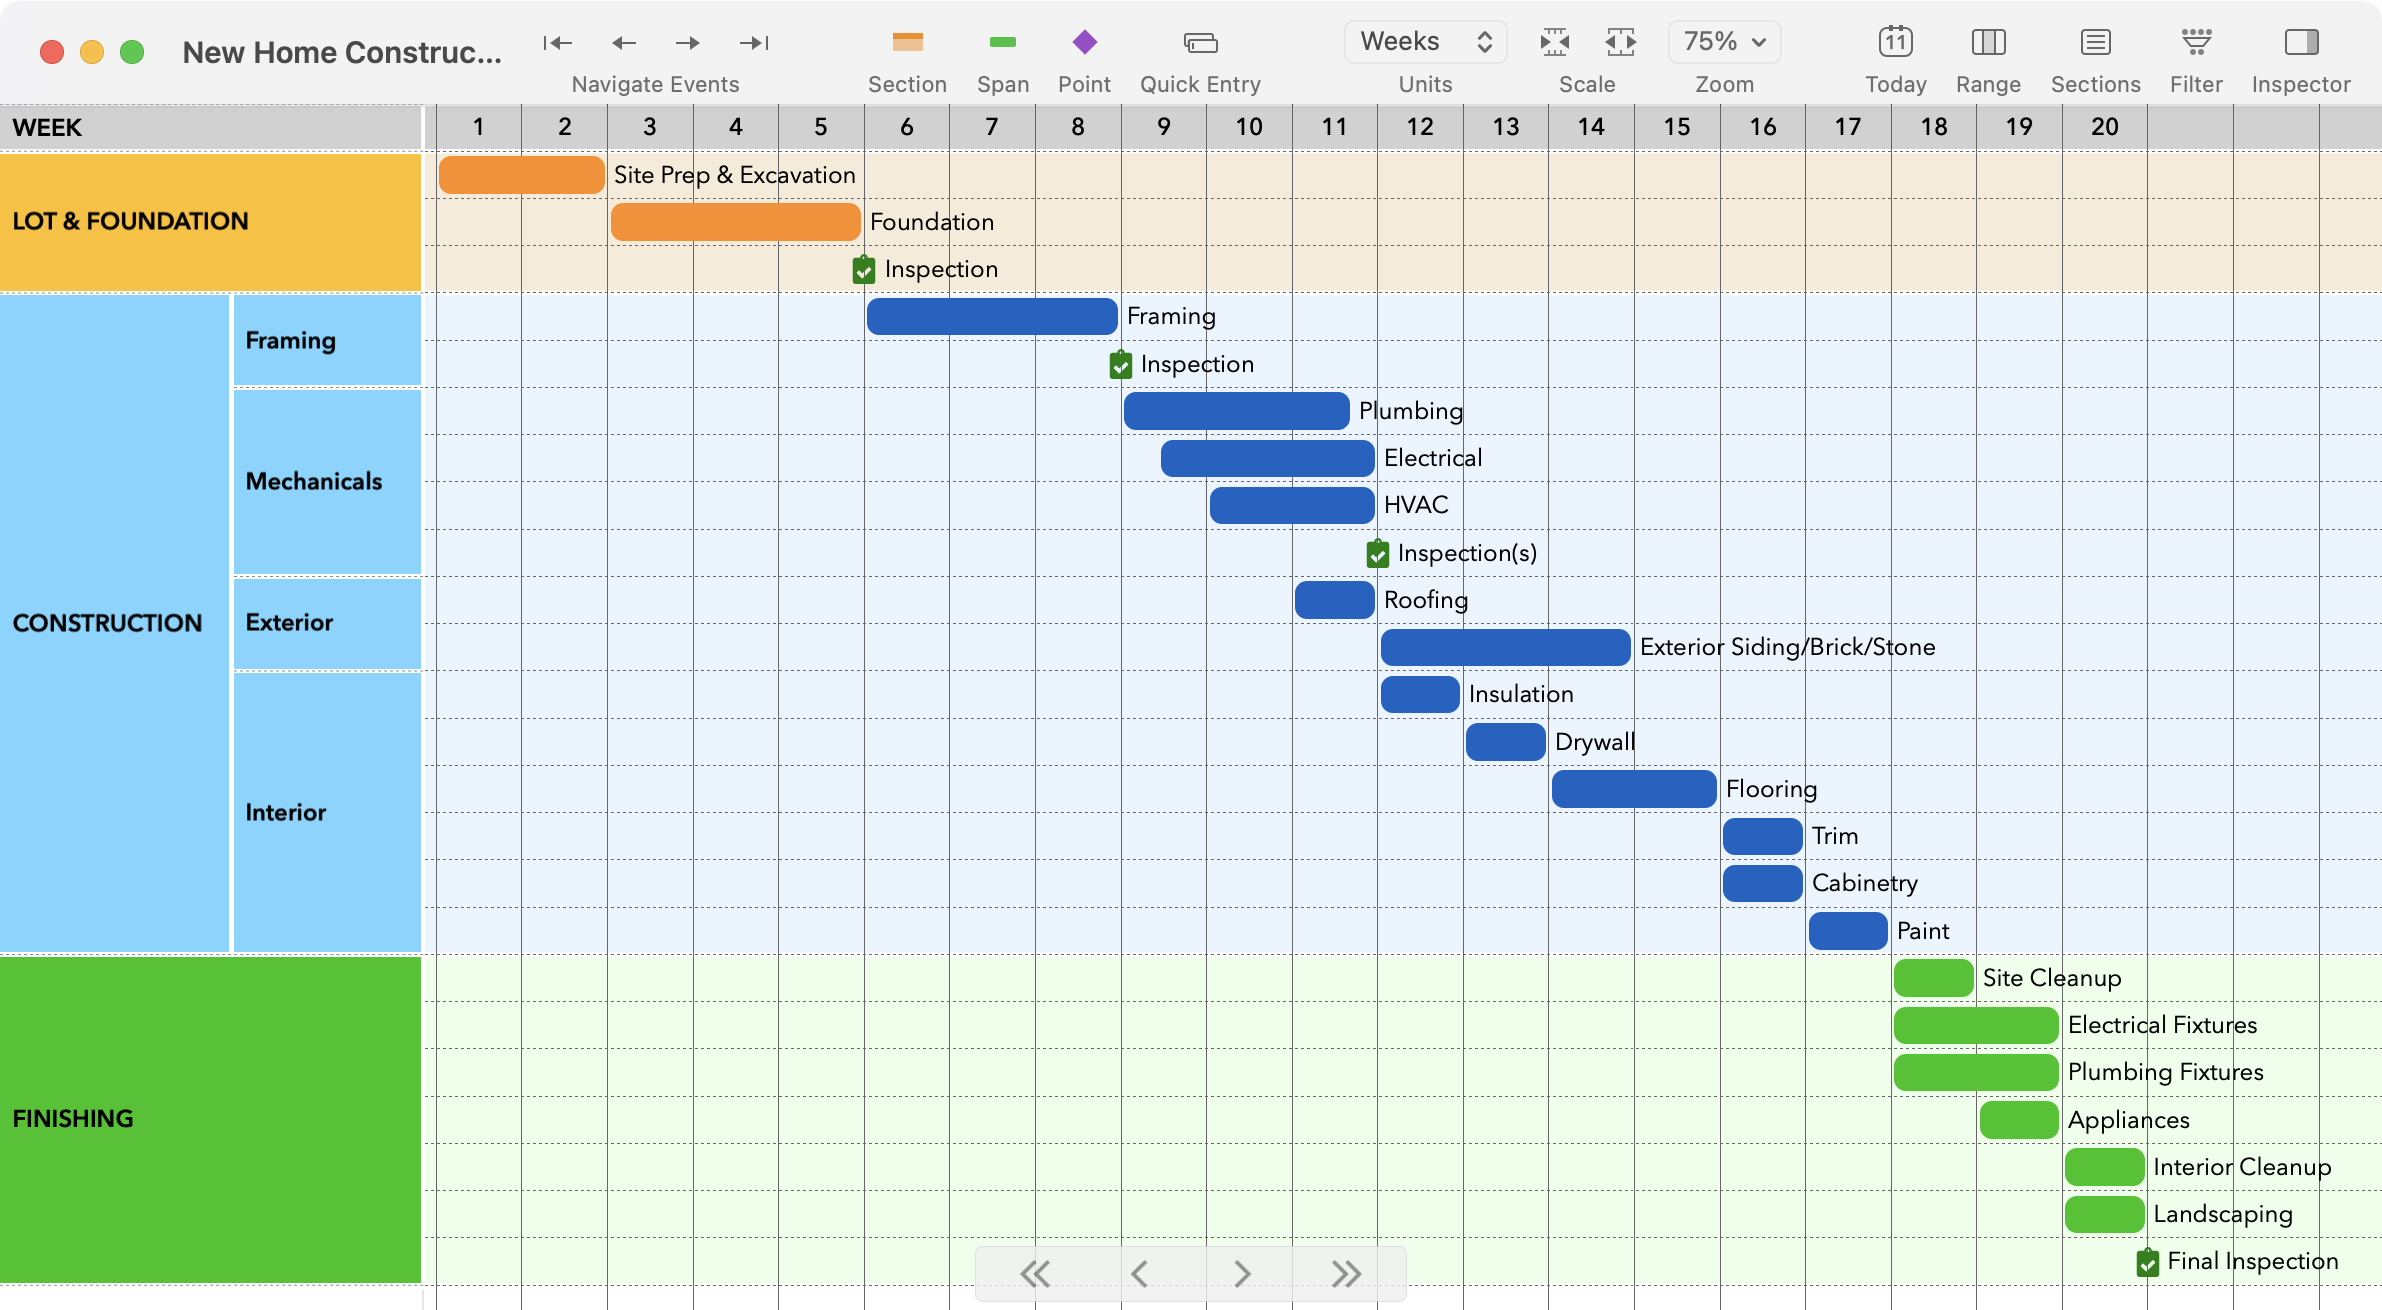Toggle the Inspector sidebar
The image size is (2382, 1310).
click(2301, 42)
